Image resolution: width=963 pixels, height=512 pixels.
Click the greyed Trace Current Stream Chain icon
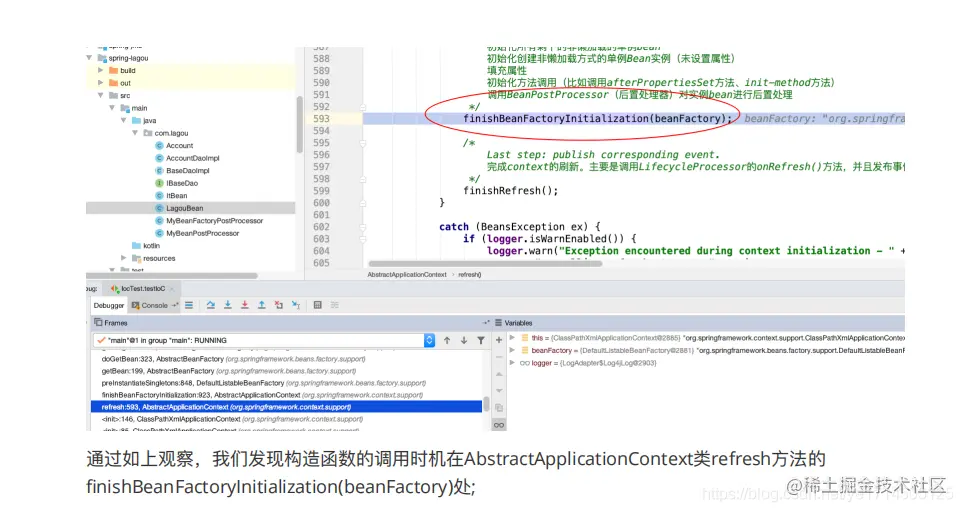coord(335,305)
